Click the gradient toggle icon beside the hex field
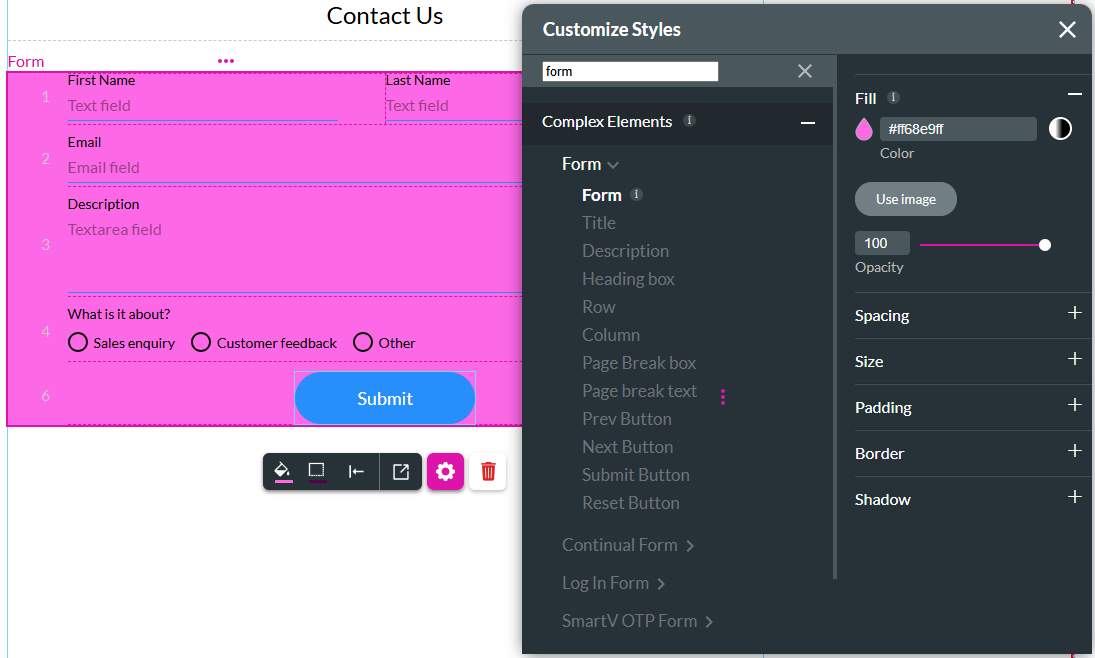 click(1061, 128)
